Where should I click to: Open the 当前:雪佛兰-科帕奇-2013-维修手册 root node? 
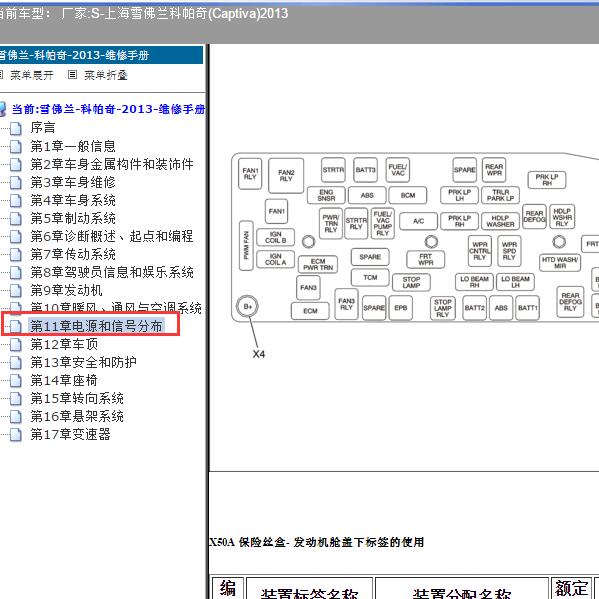pos(108,109)
